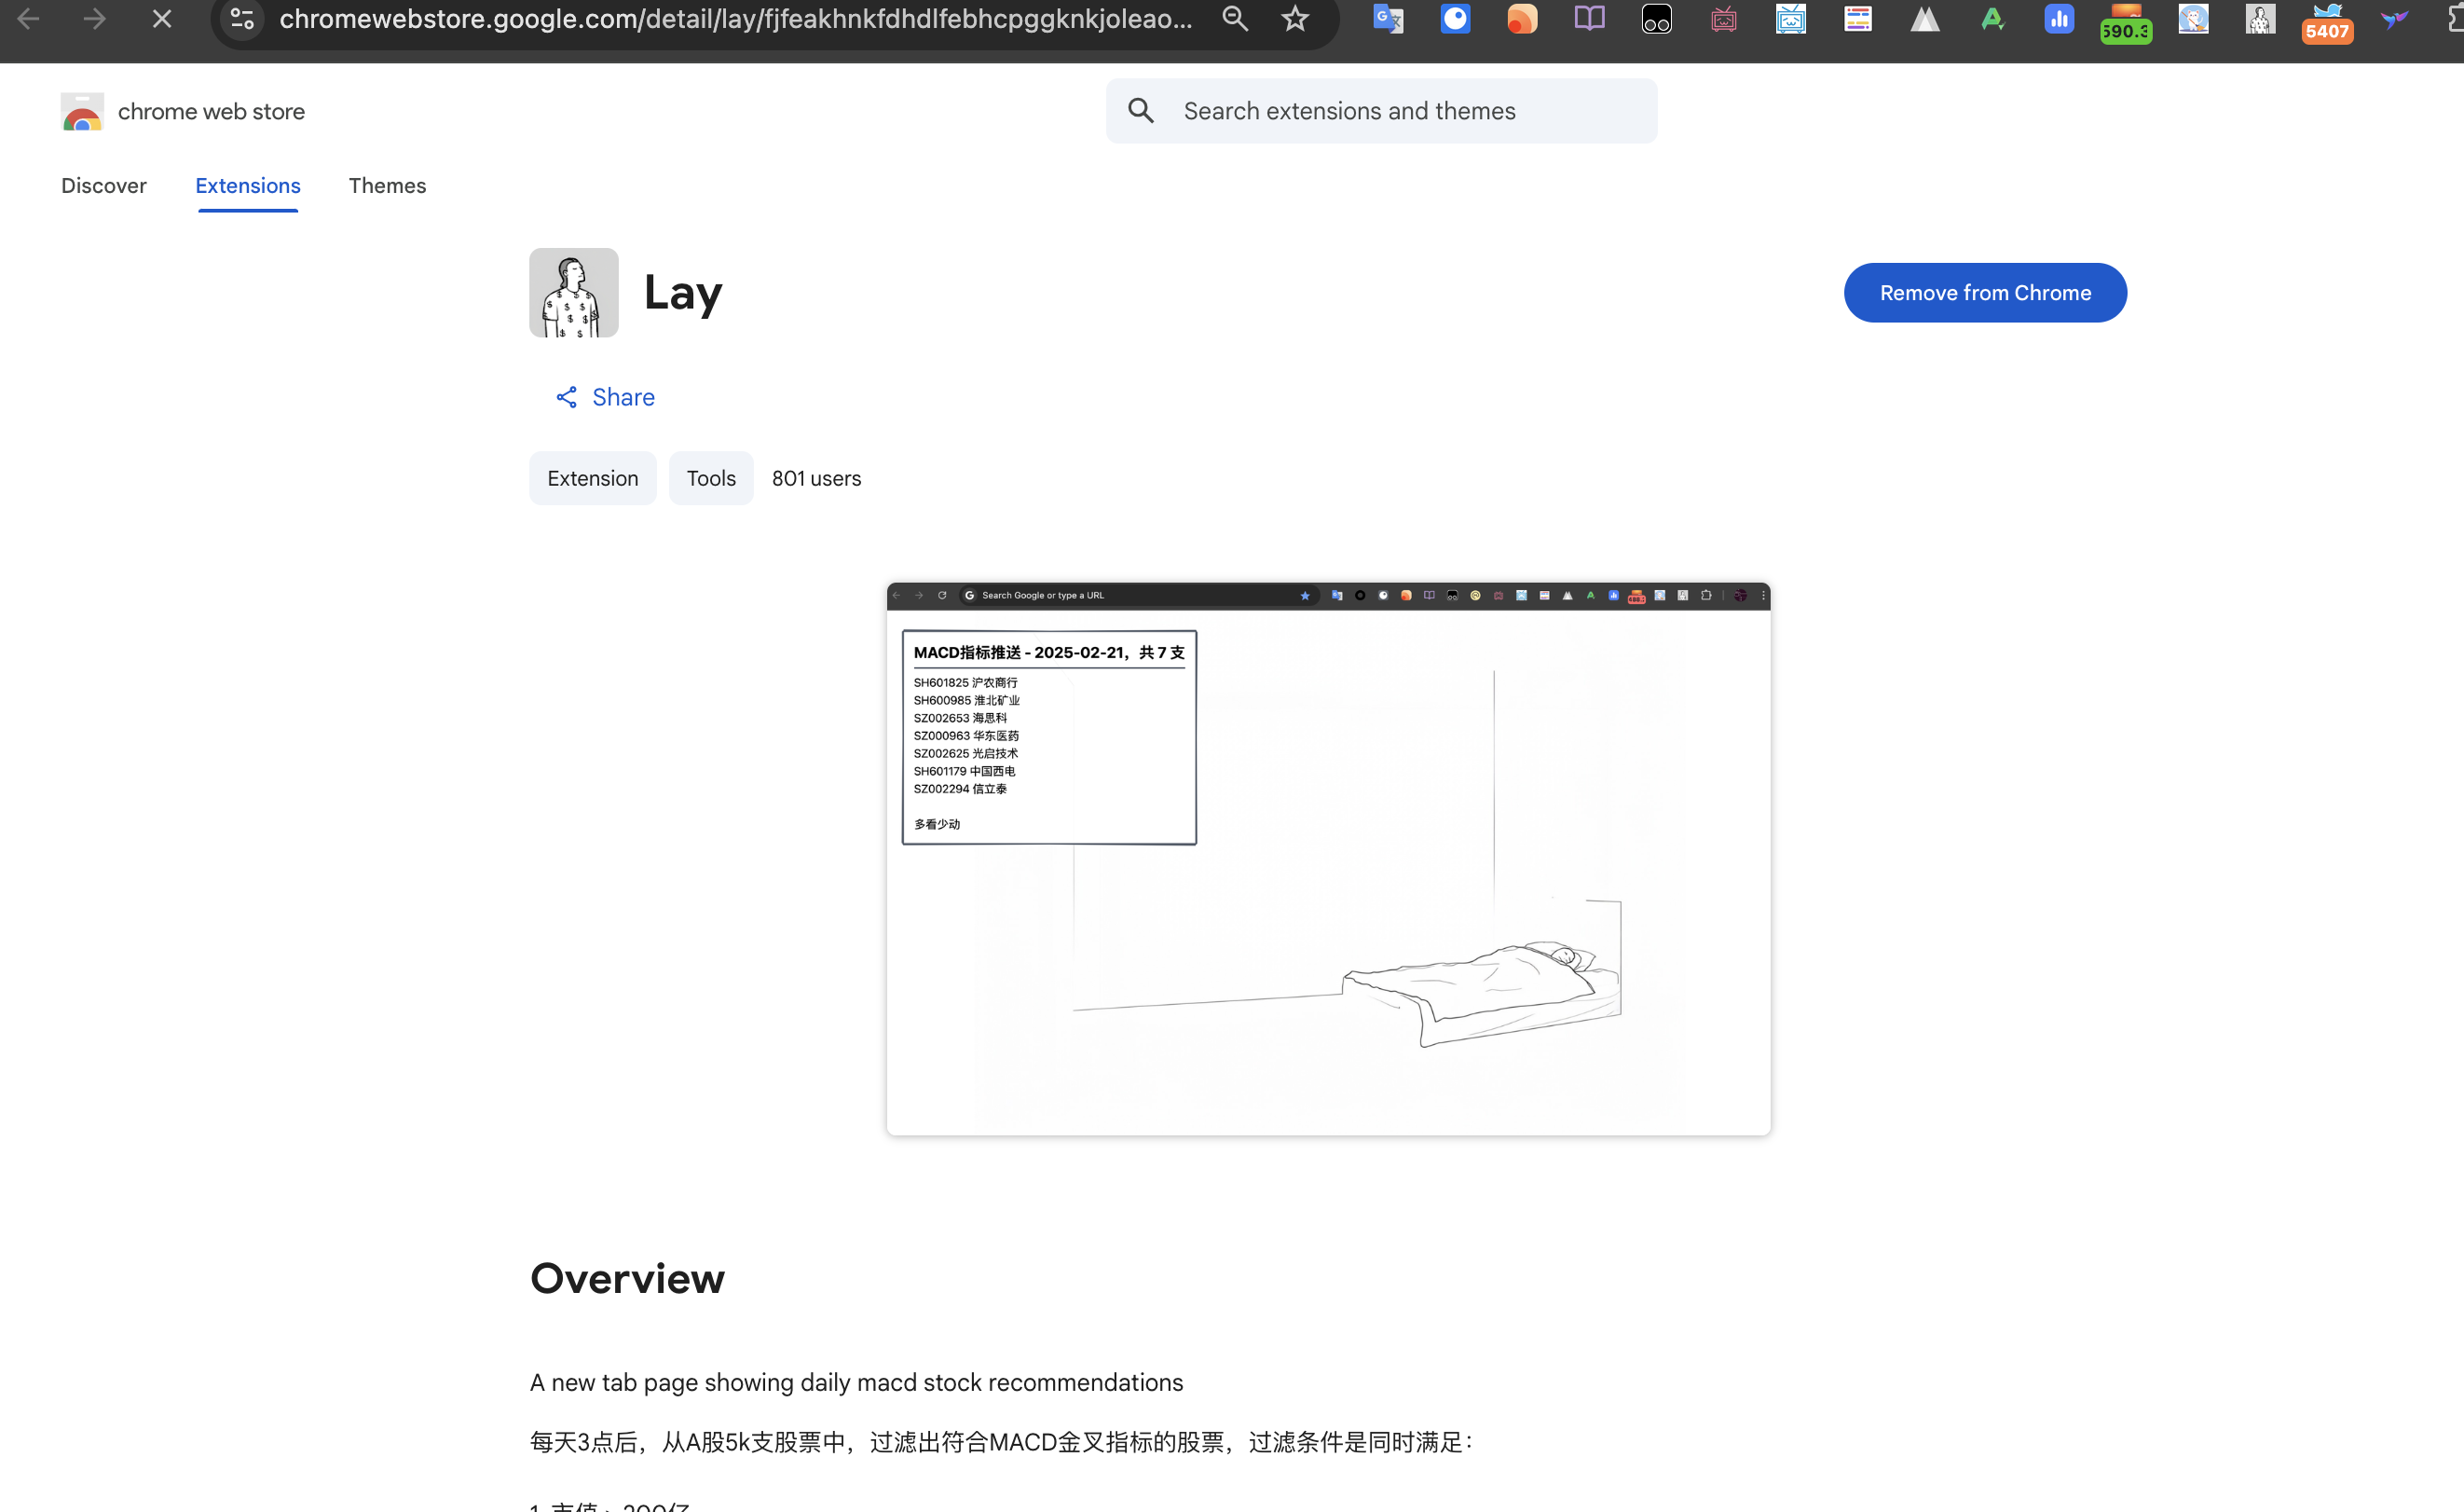Open the purple open-book extension icon
The height and width of the screenshot is (1512, 2464).
1589,19
